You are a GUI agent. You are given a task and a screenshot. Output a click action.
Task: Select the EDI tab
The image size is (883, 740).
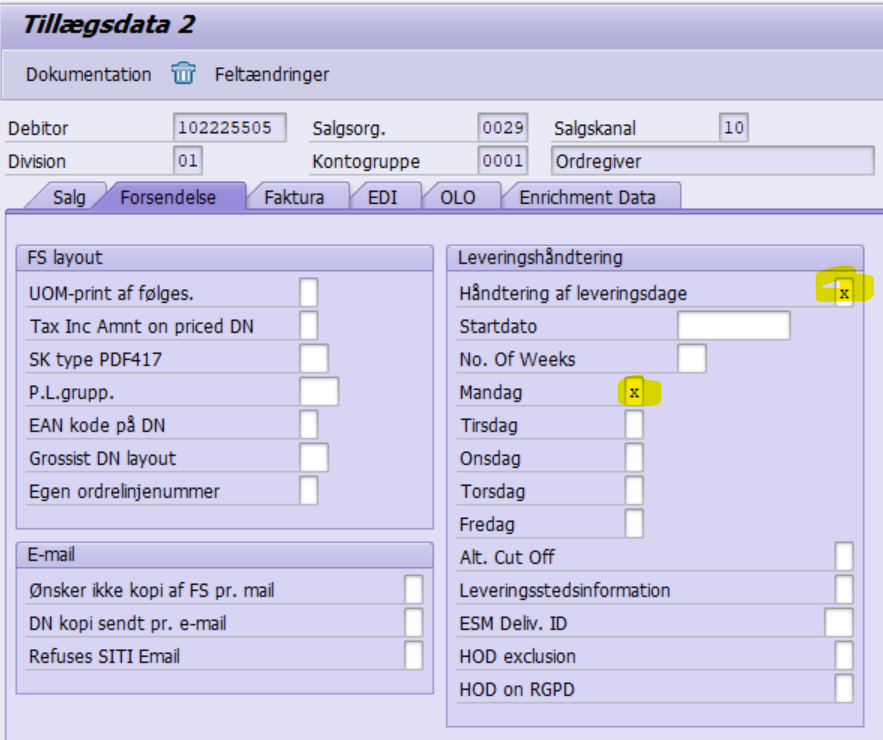pyautogui.click(x=382, y=197)
